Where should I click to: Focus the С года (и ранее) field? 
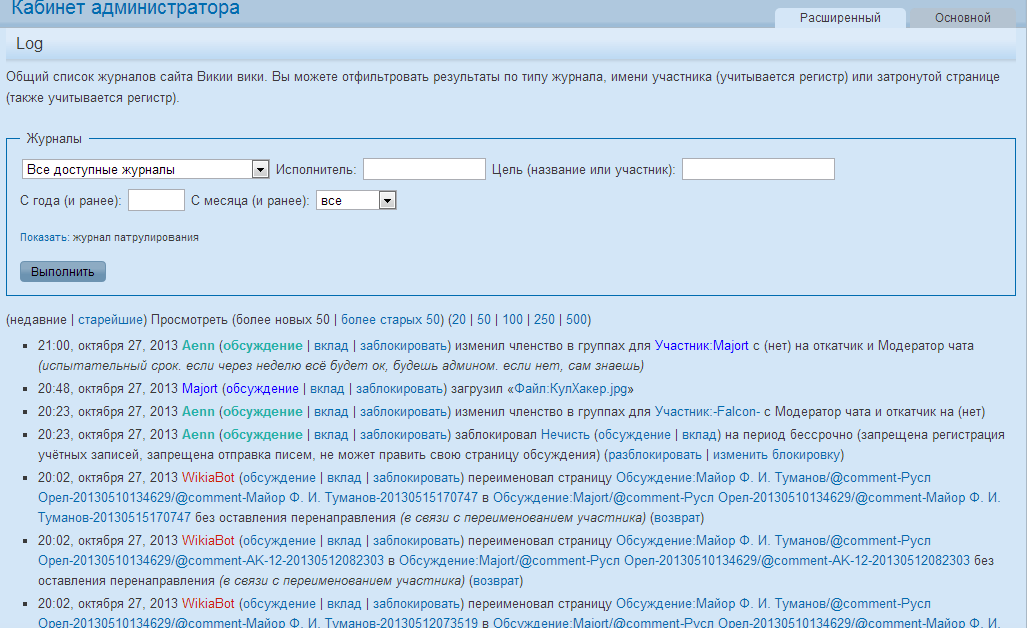[x=157, y=200]
